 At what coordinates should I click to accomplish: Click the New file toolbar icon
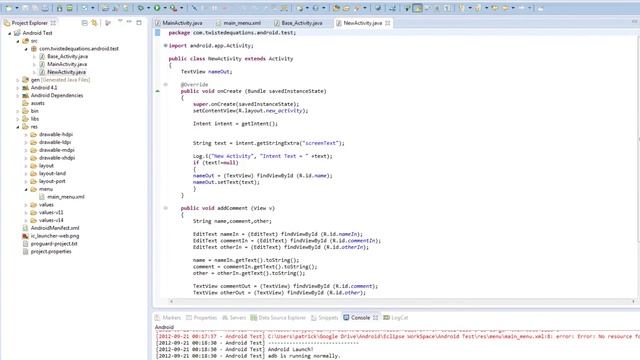click(x=8, y=8)
